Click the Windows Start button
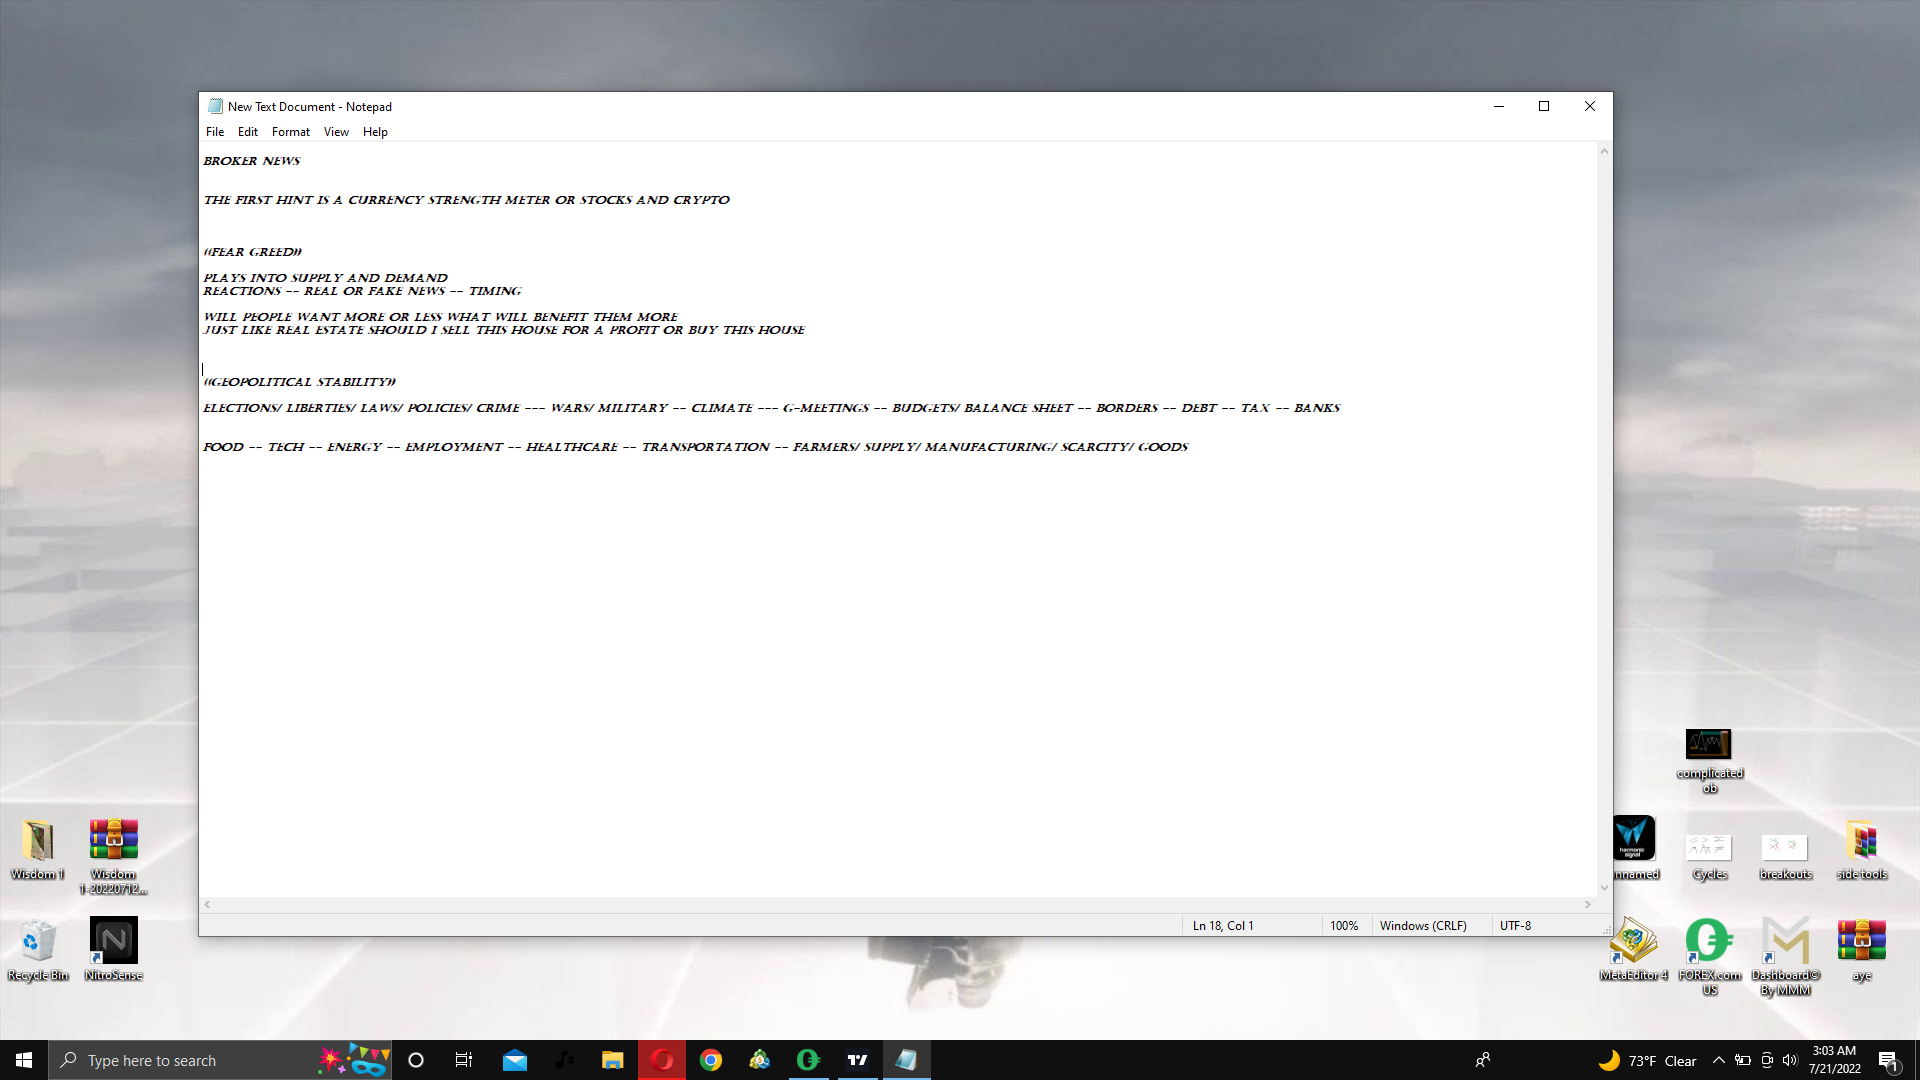Screen dimensions: 1920x1080 click(x=24, y=1060)
